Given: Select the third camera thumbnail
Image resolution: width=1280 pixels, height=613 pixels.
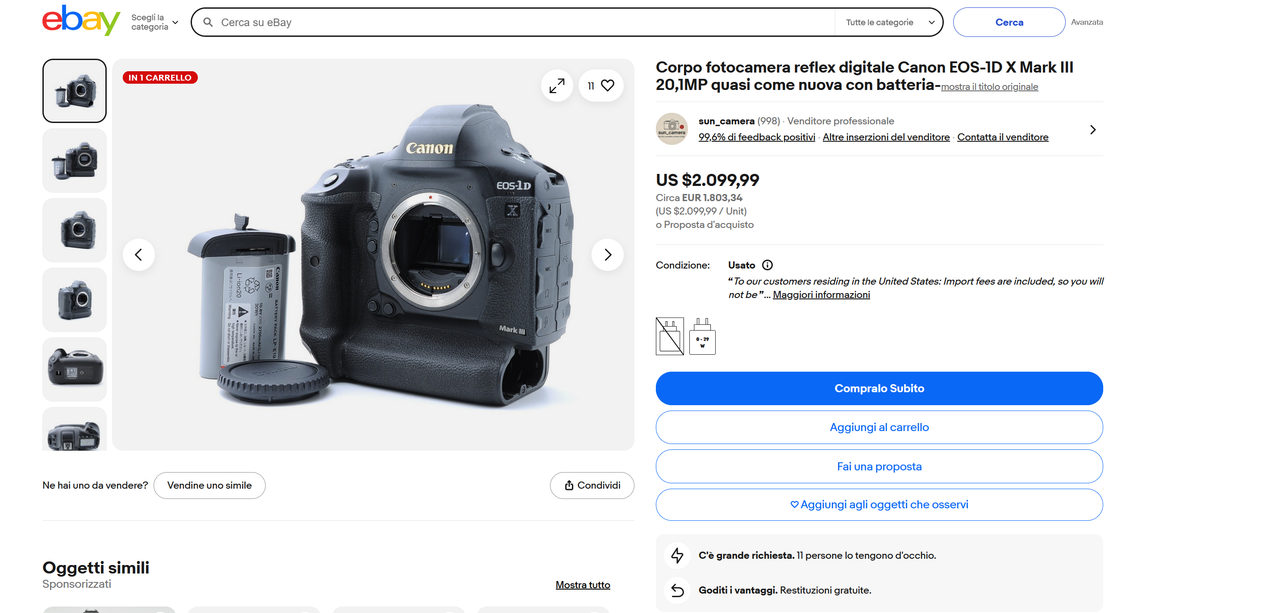Looking at the screenshot, I should point(74,230).
